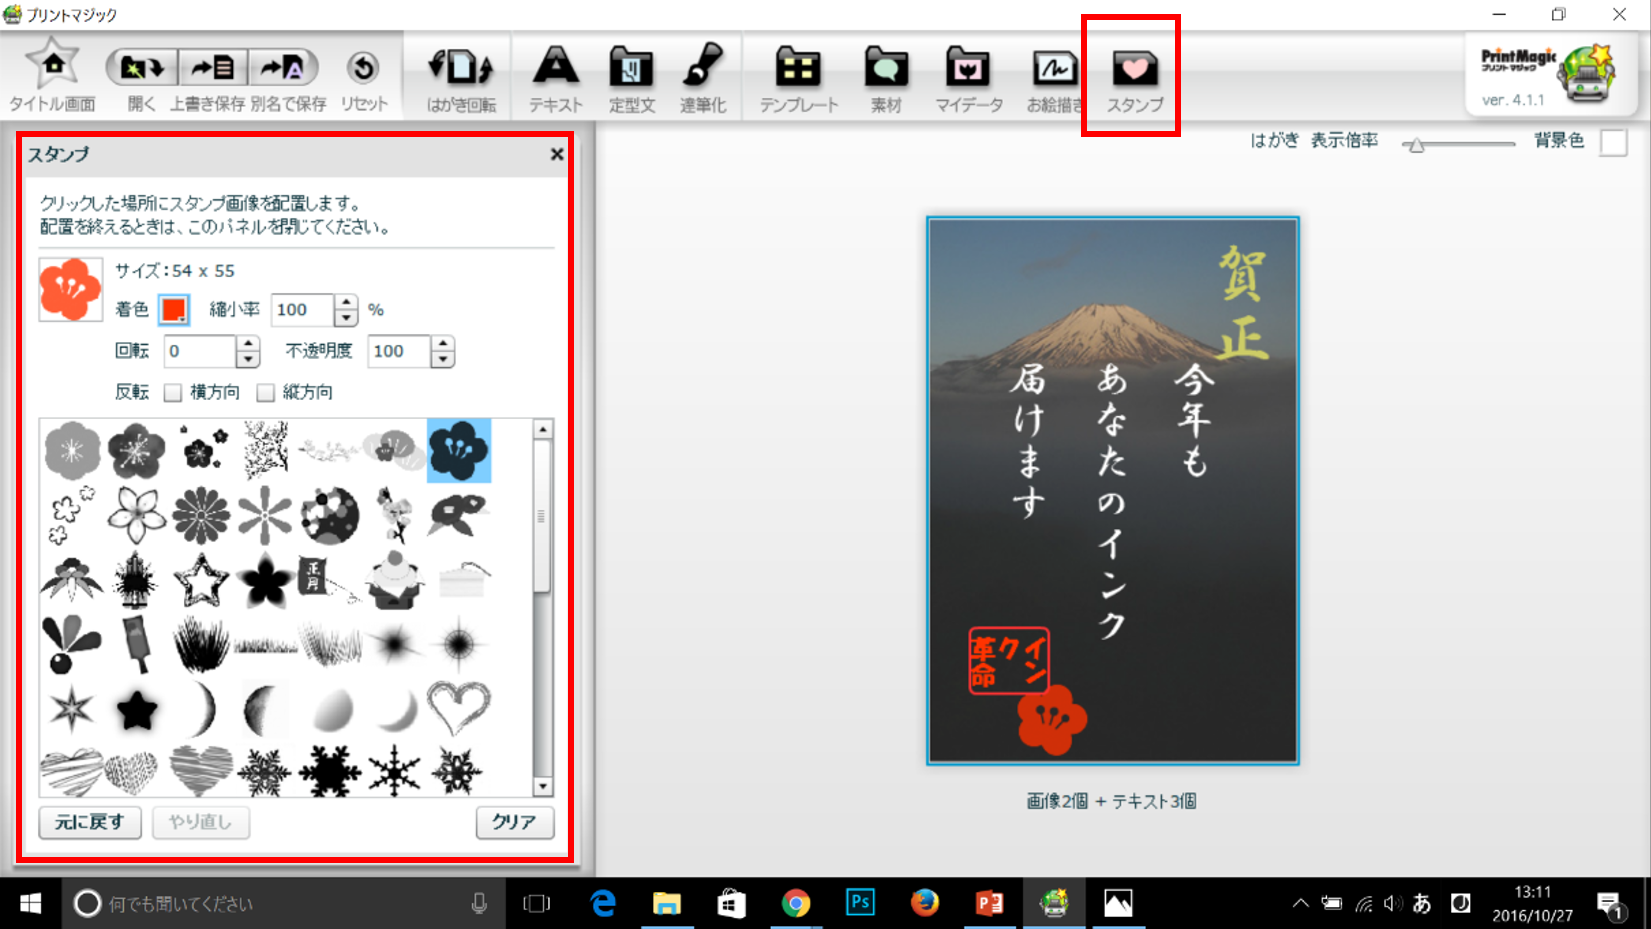The width and height of the screenshot is (1651, 929).
Task: Select the five-petal outline flower stamp
Action: (x=136, y=515)
